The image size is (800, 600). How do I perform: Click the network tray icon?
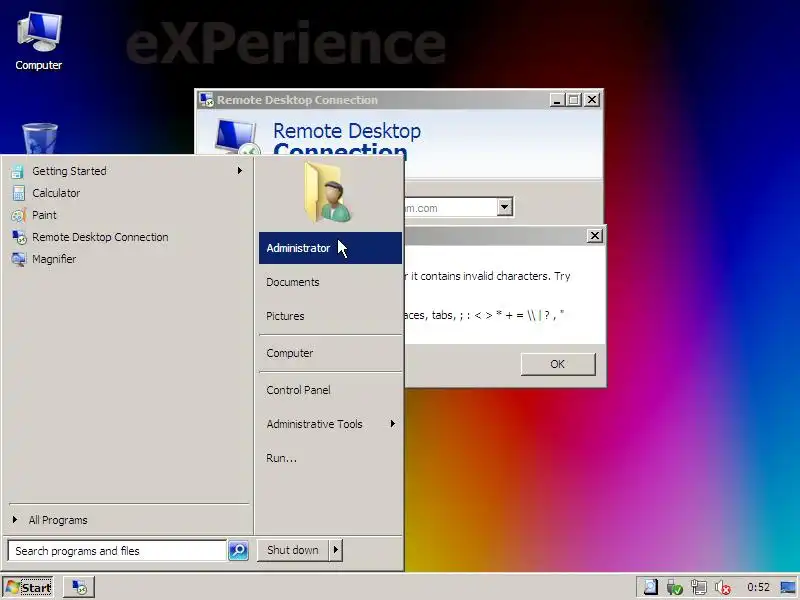coord(698,587)
